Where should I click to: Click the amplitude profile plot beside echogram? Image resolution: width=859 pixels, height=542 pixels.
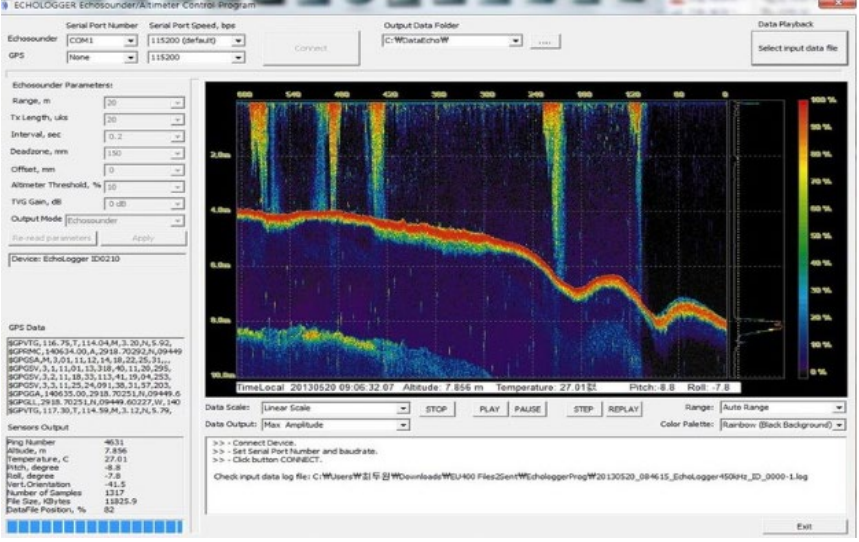tap(758, 239)
